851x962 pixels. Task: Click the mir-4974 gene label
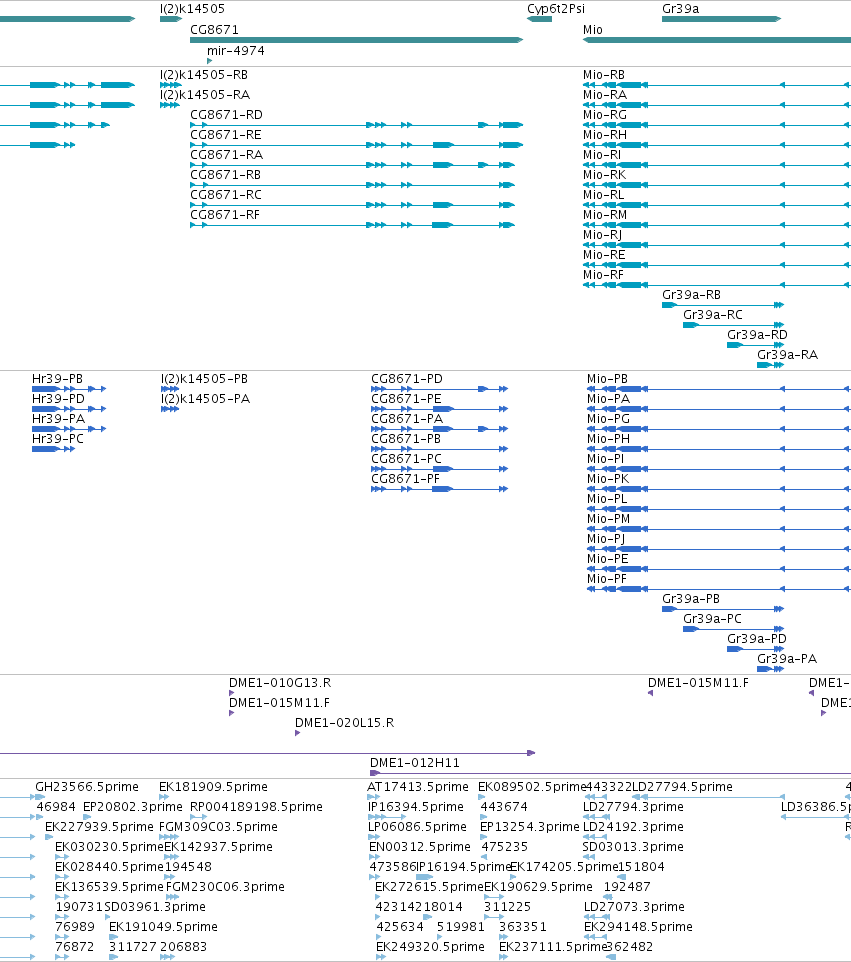236,51
